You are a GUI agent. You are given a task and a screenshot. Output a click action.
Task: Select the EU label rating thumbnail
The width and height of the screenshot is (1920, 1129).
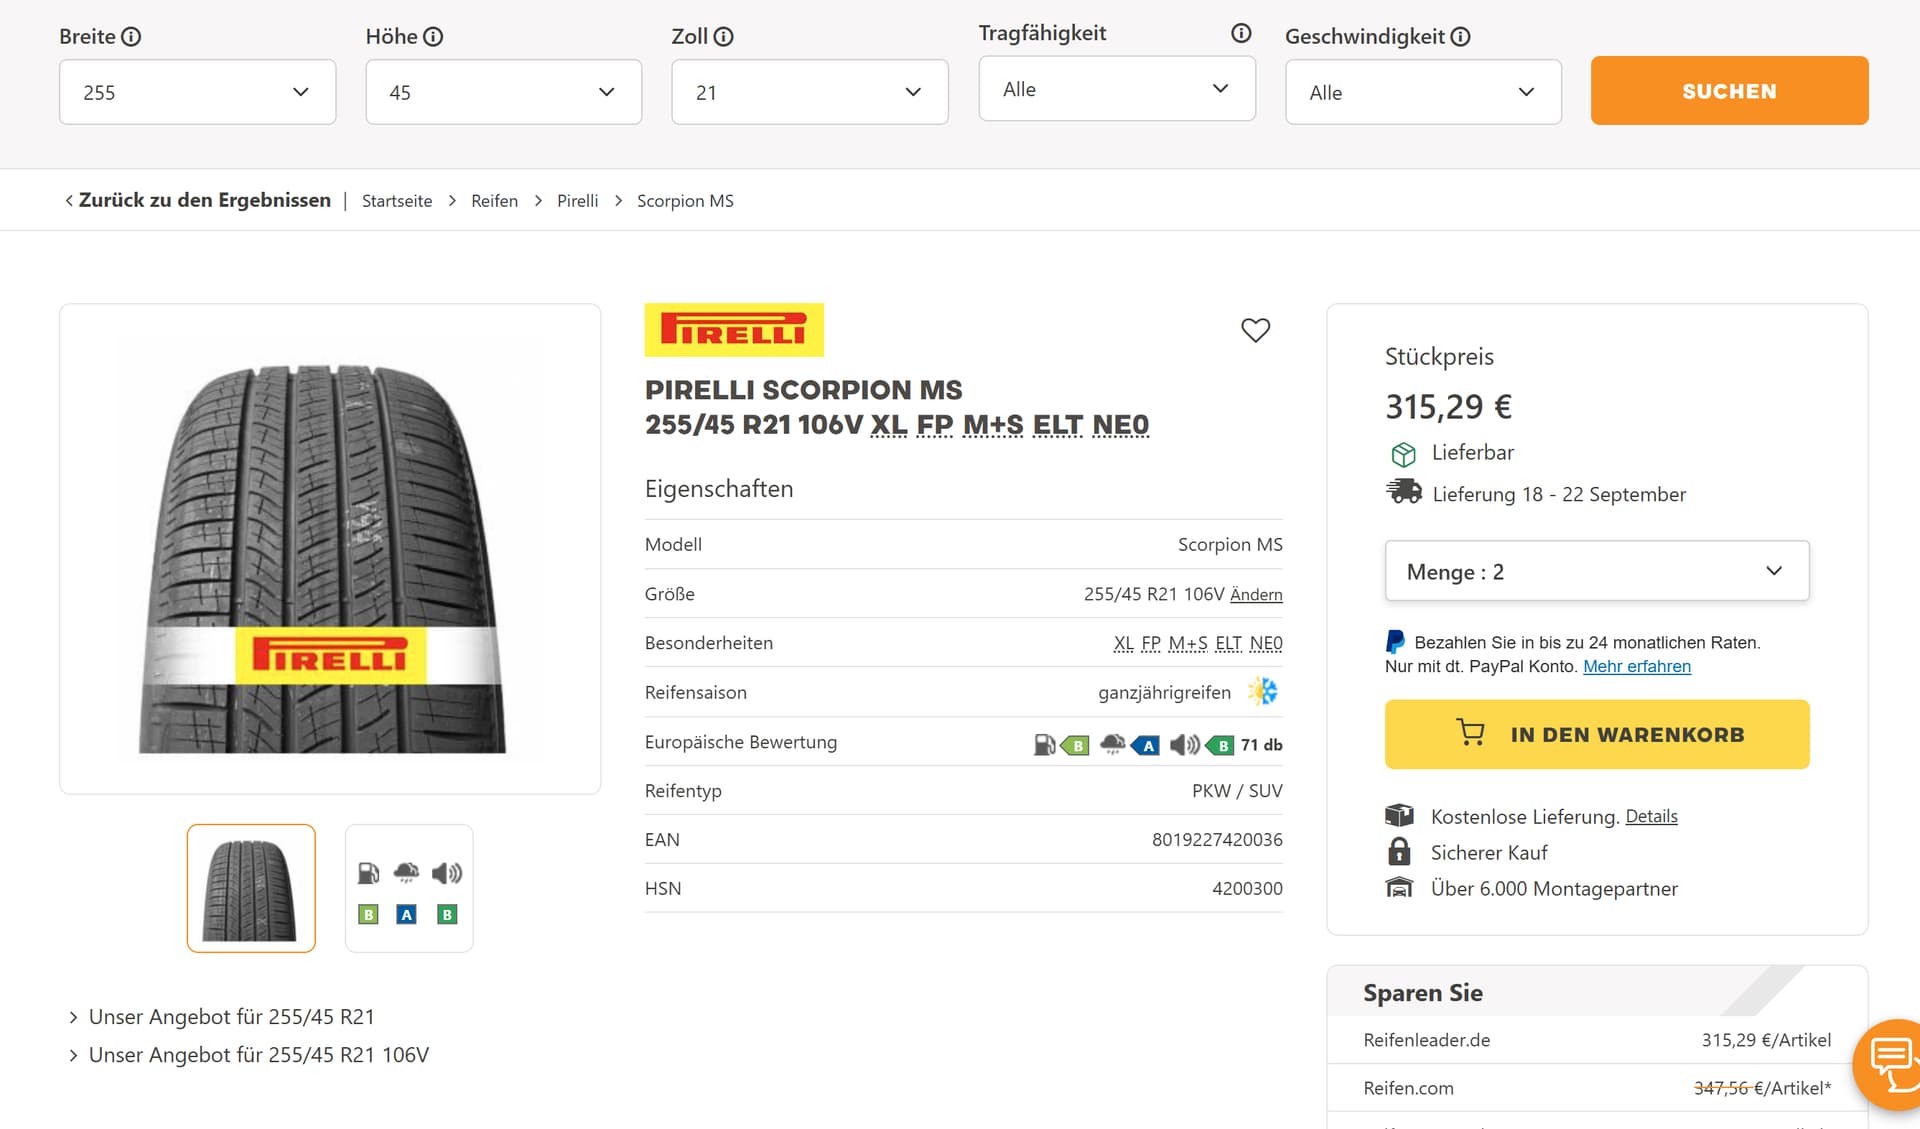[408, 888]
